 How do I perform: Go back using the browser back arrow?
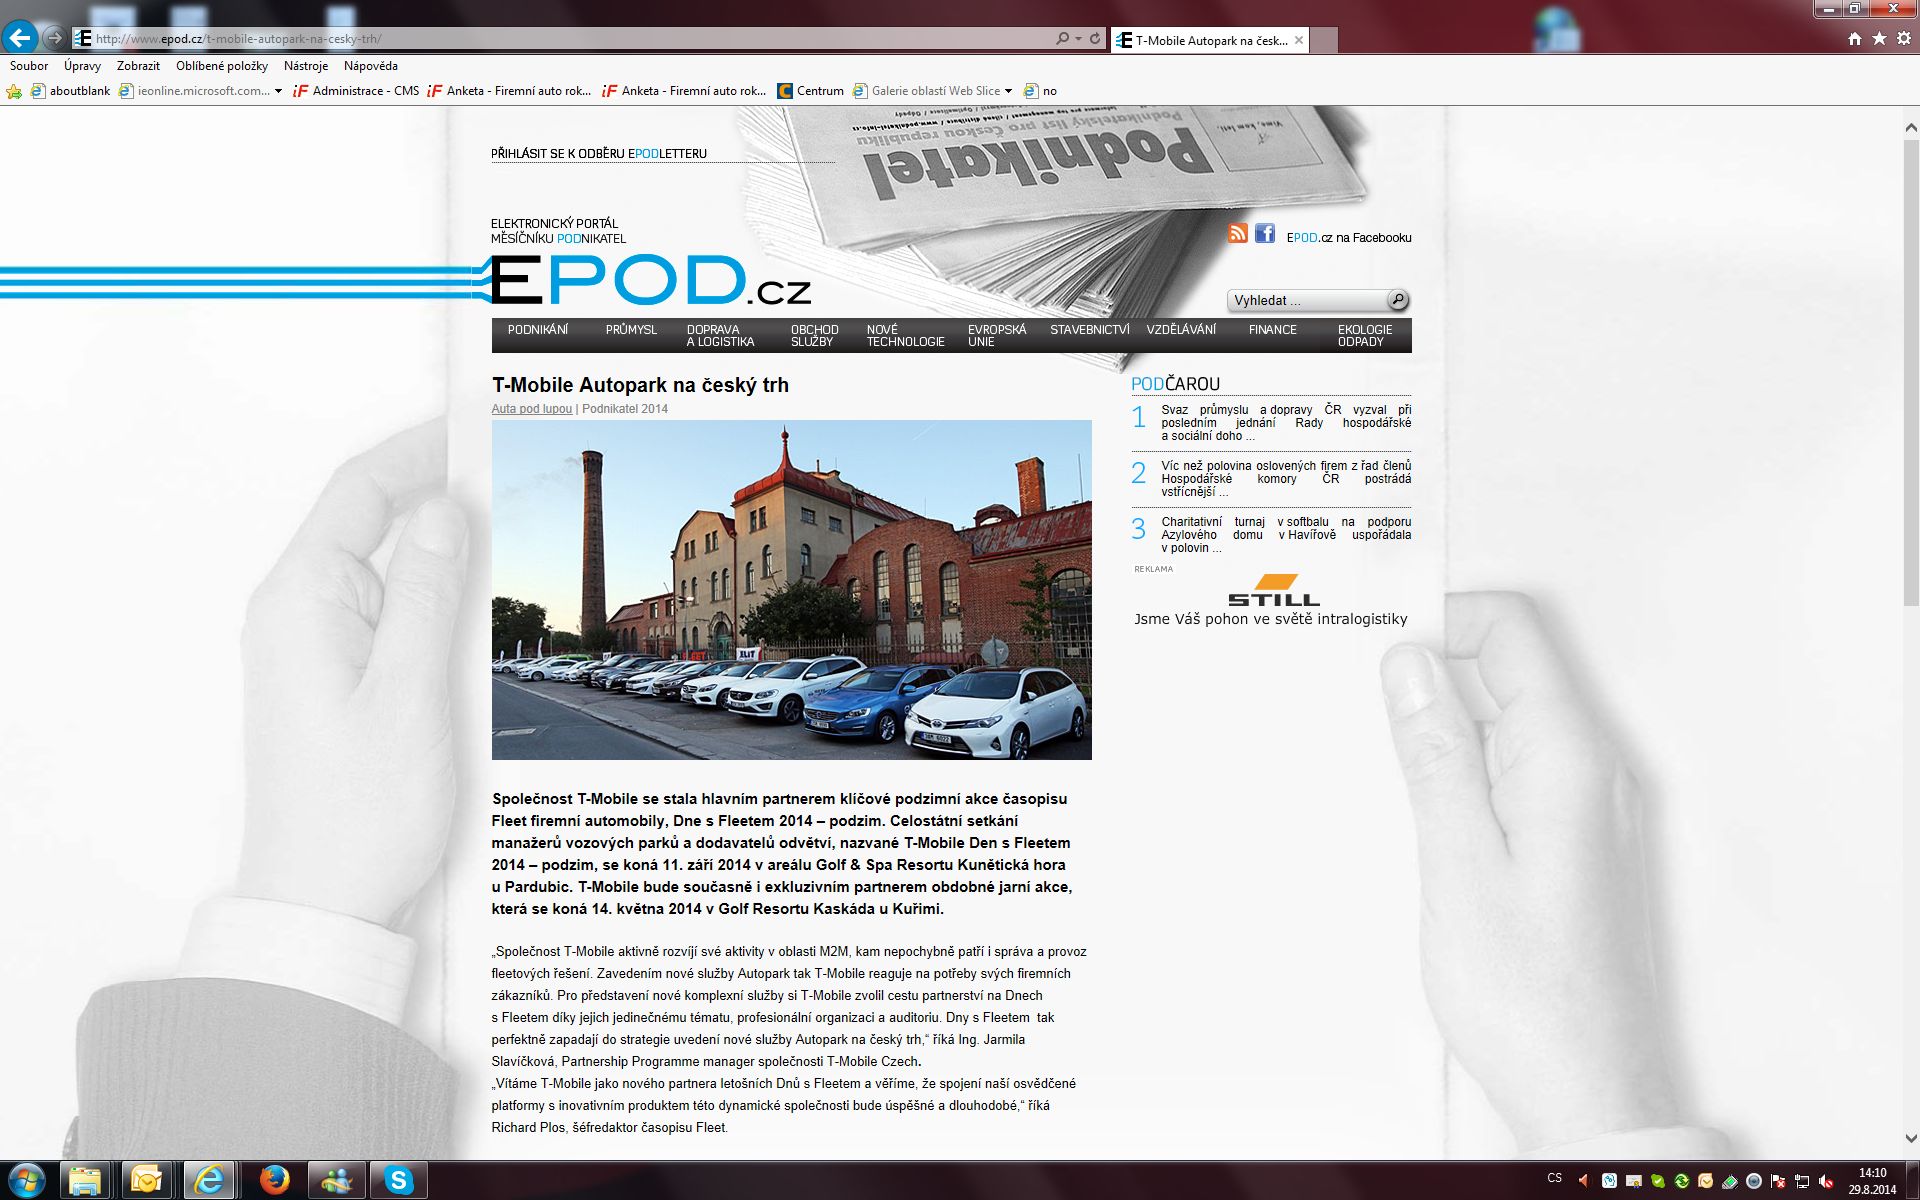pos(20,38)
